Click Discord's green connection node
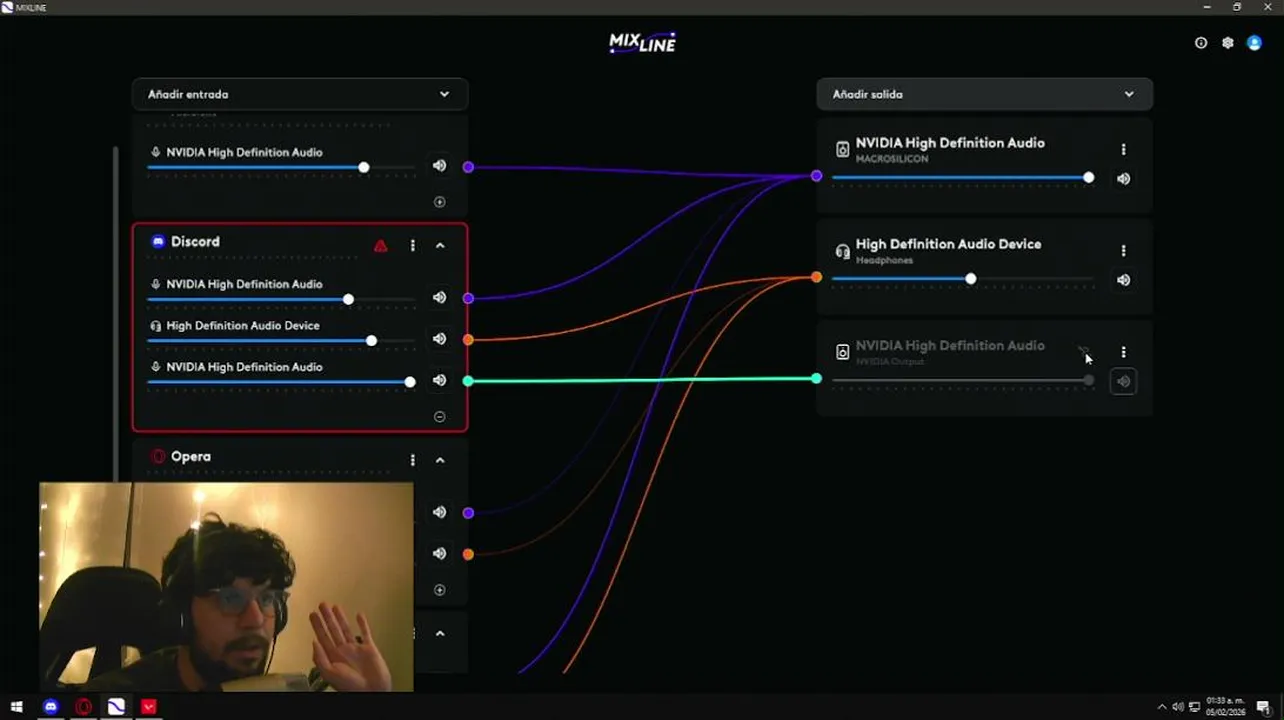Viewport: 1284px width, 720px height. coord(468,381)
